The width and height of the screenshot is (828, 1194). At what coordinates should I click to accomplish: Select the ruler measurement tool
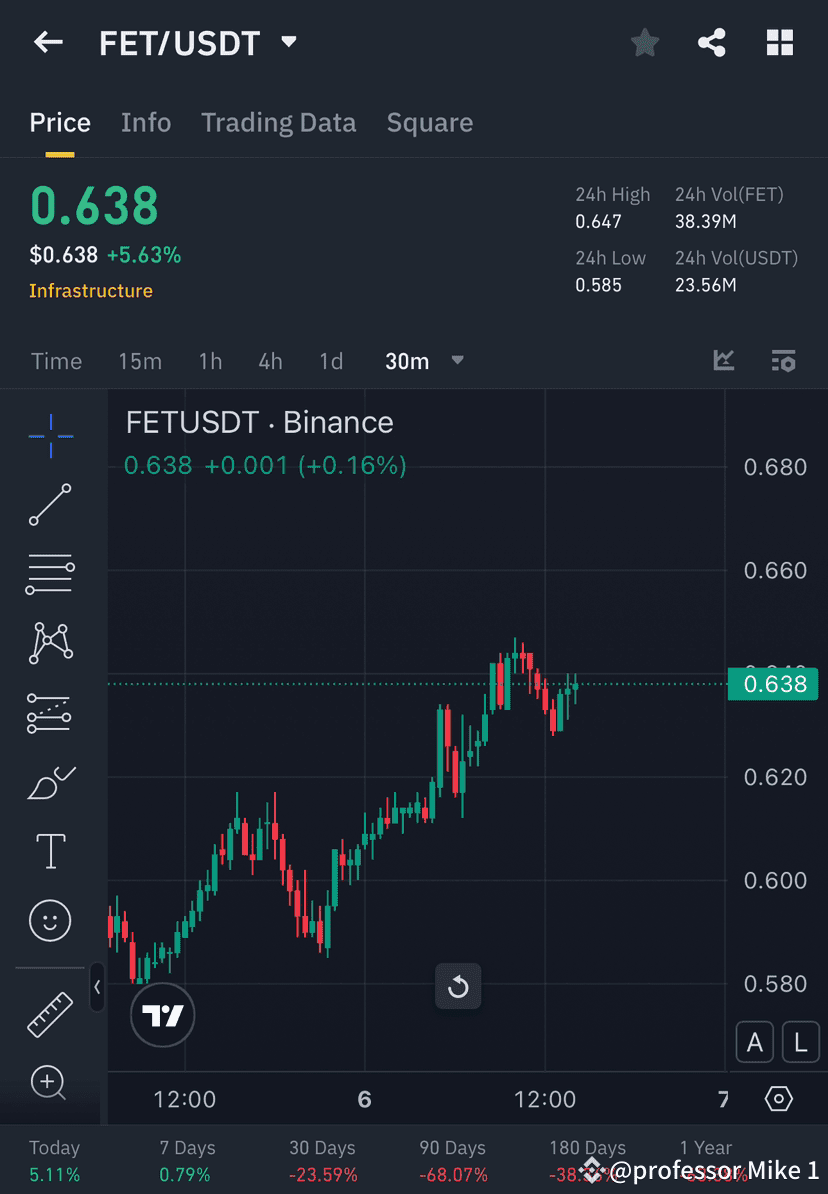[50, 1013]
